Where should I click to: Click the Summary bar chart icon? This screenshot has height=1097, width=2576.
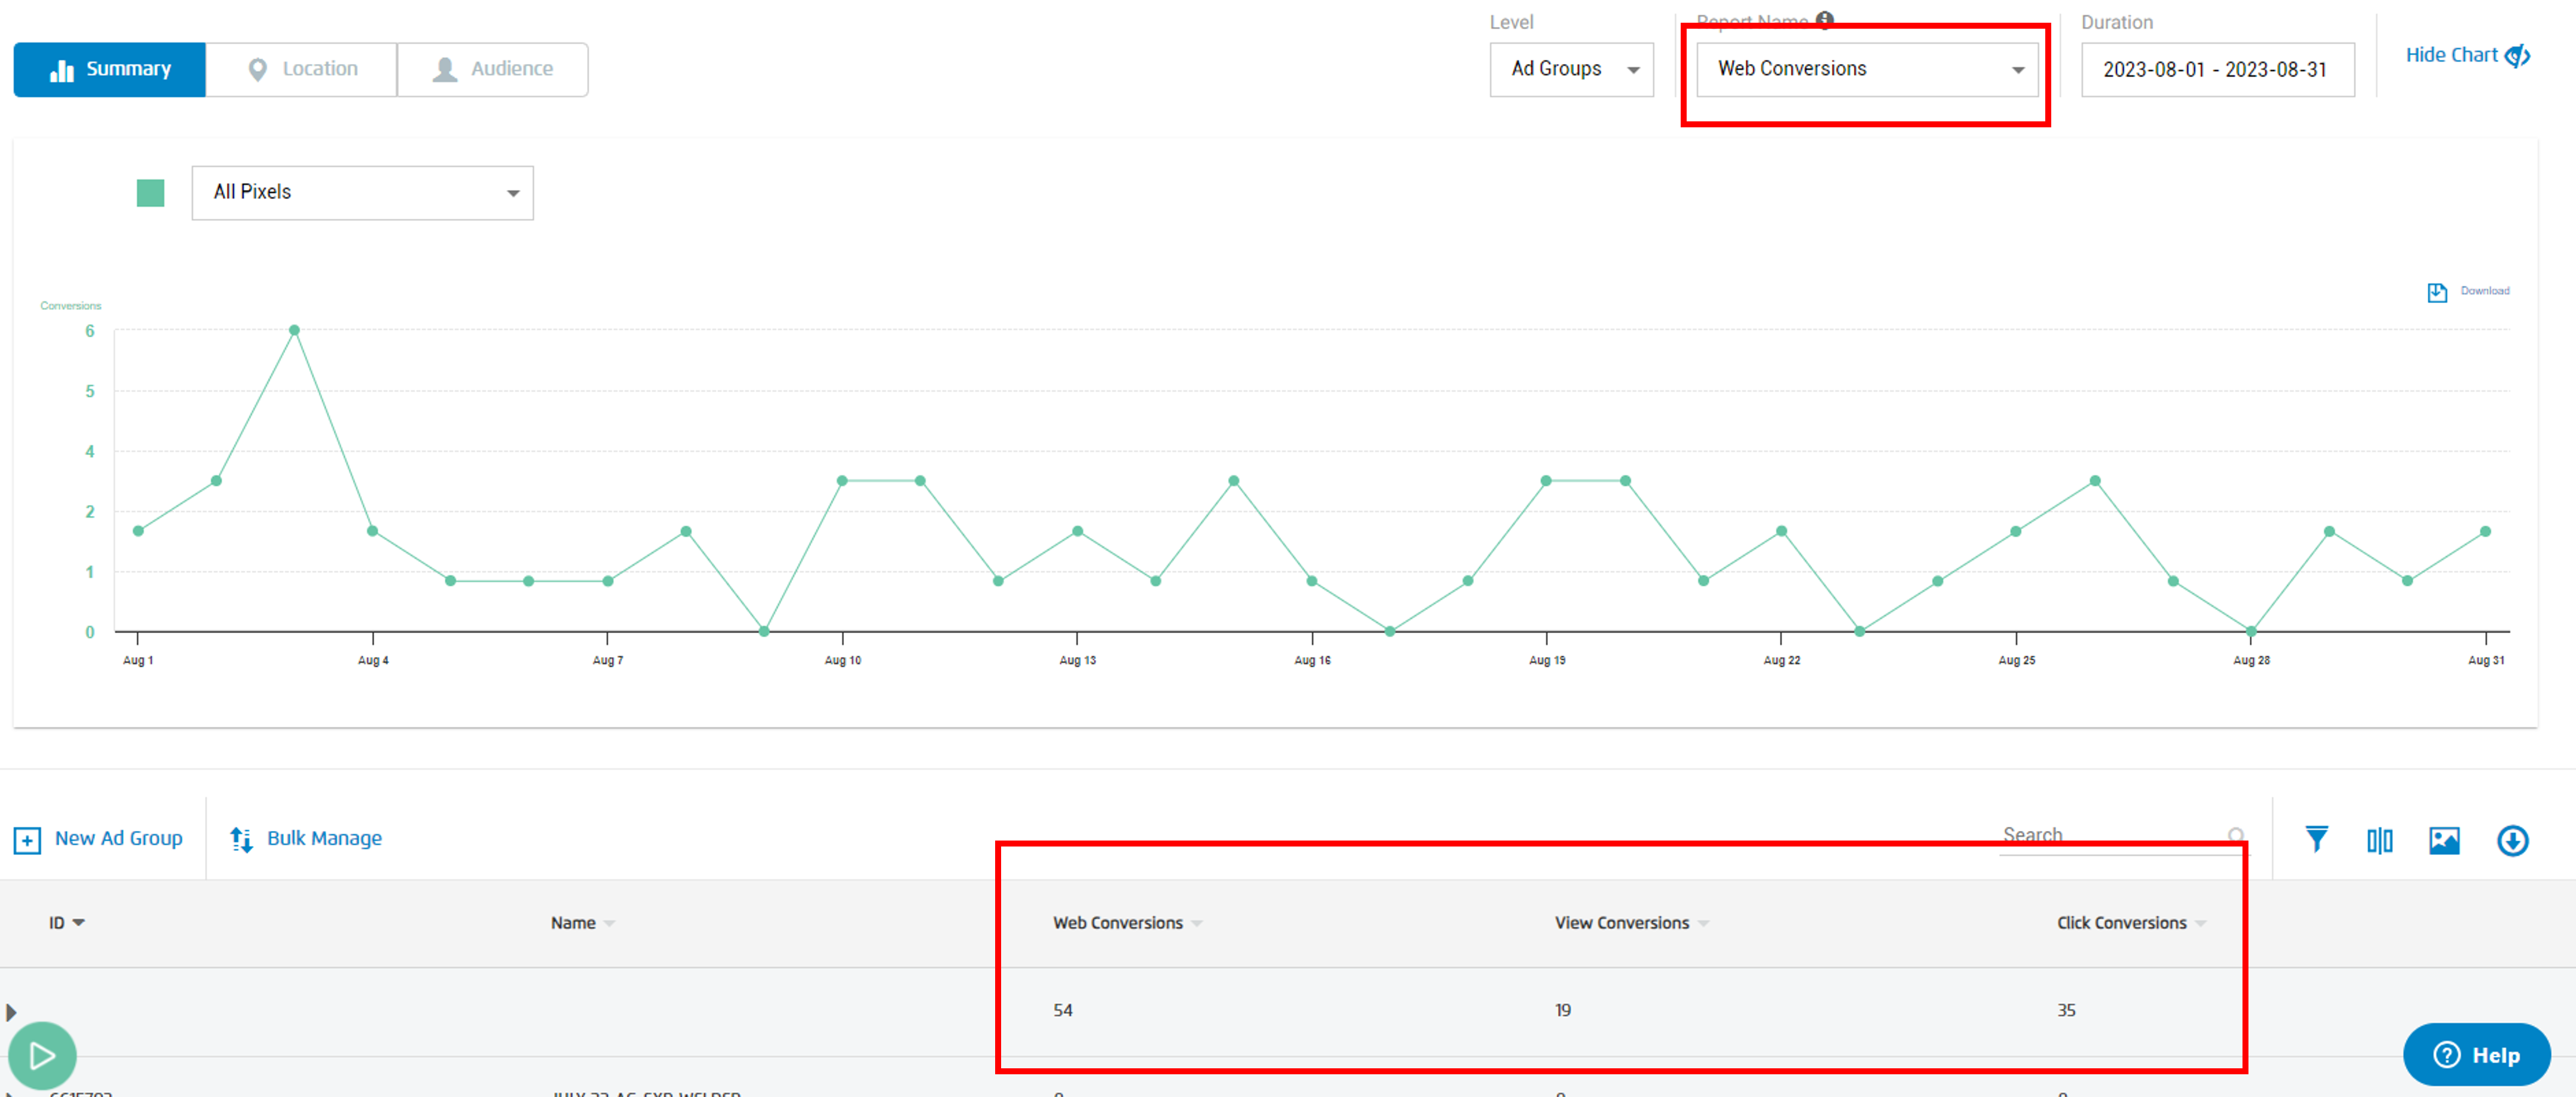[62, 70]
